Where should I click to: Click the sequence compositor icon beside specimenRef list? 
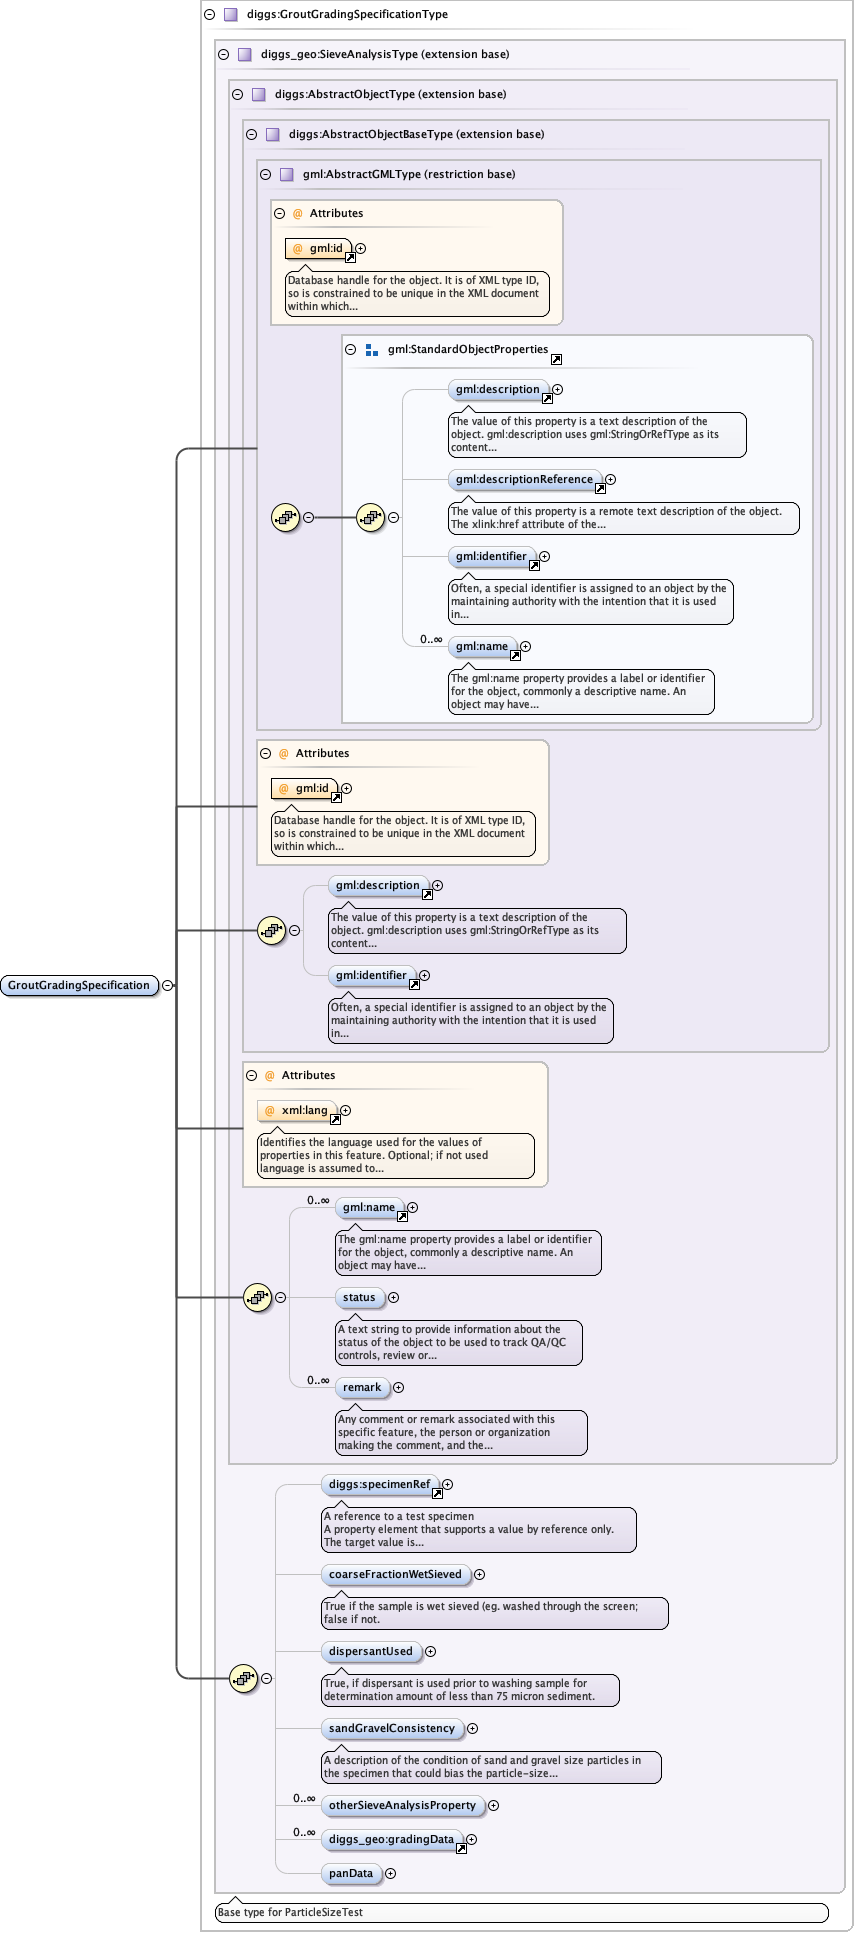tap(243, 1678)
